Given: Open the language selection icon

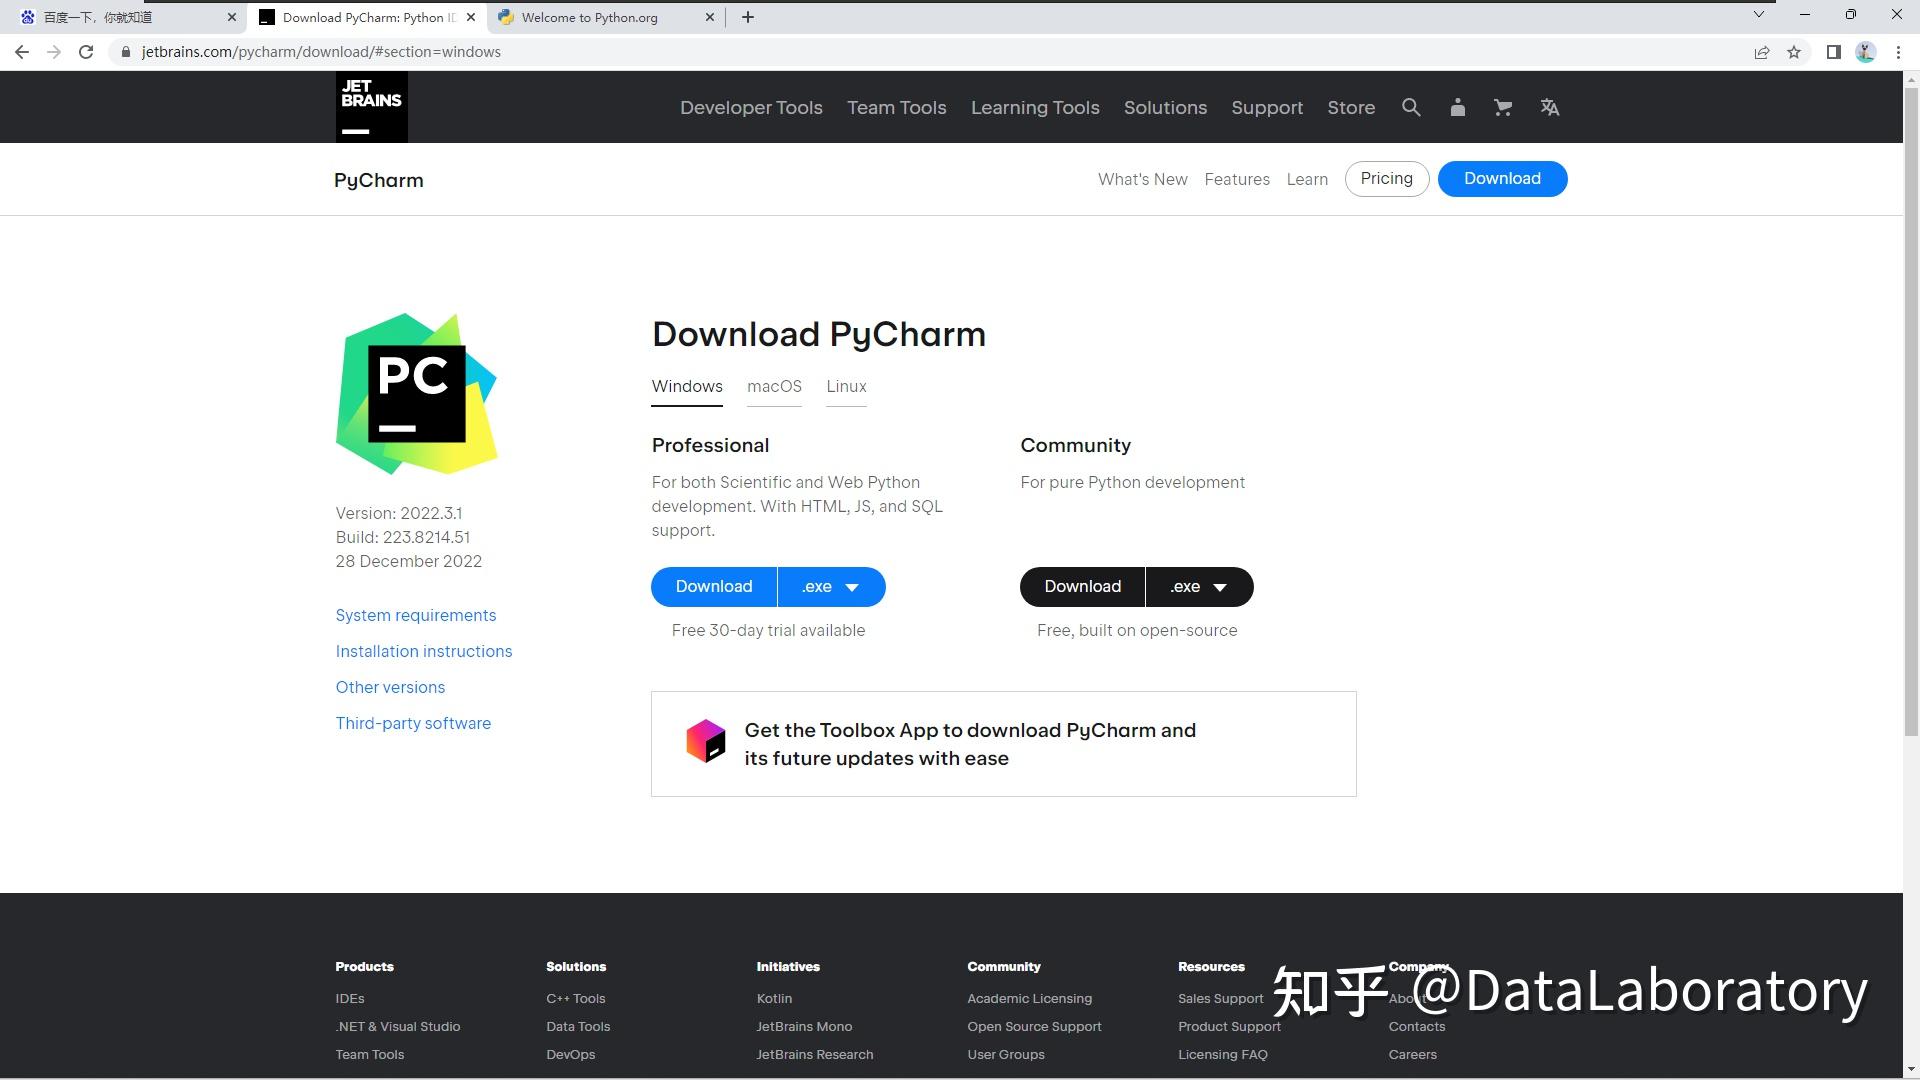Looking at the screenshot, I should click(x=1549, y=107).
